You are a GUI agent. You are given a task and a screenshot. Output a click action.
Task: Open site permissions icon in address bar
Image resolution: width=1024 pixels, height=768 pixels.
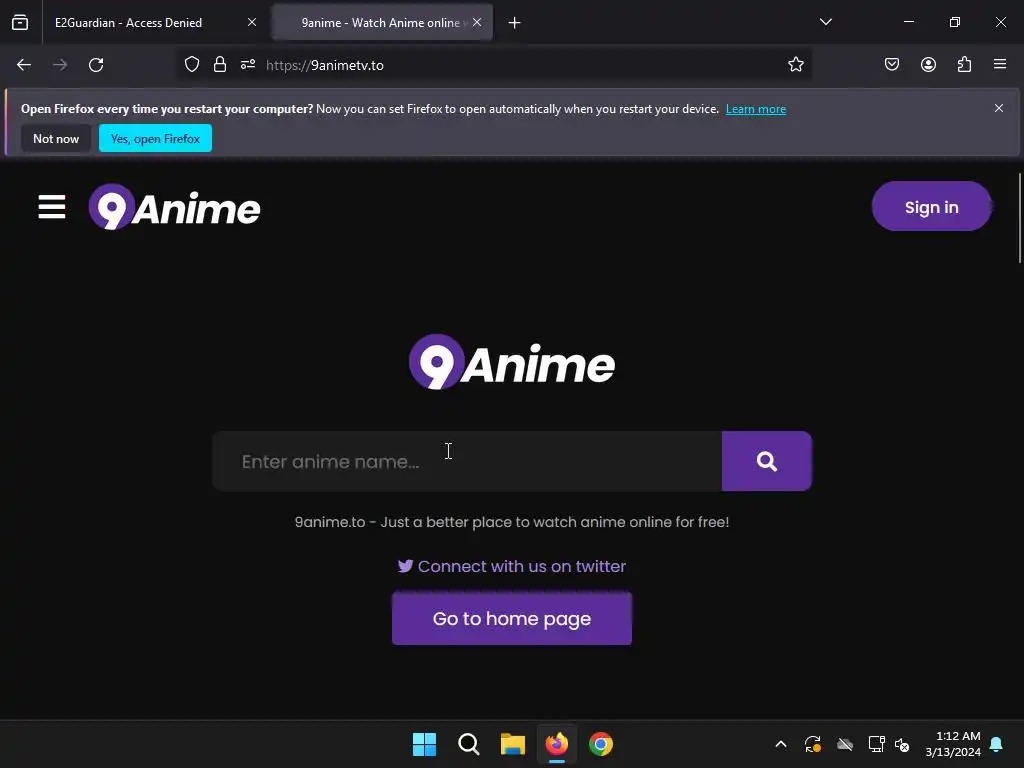point(248,65)
